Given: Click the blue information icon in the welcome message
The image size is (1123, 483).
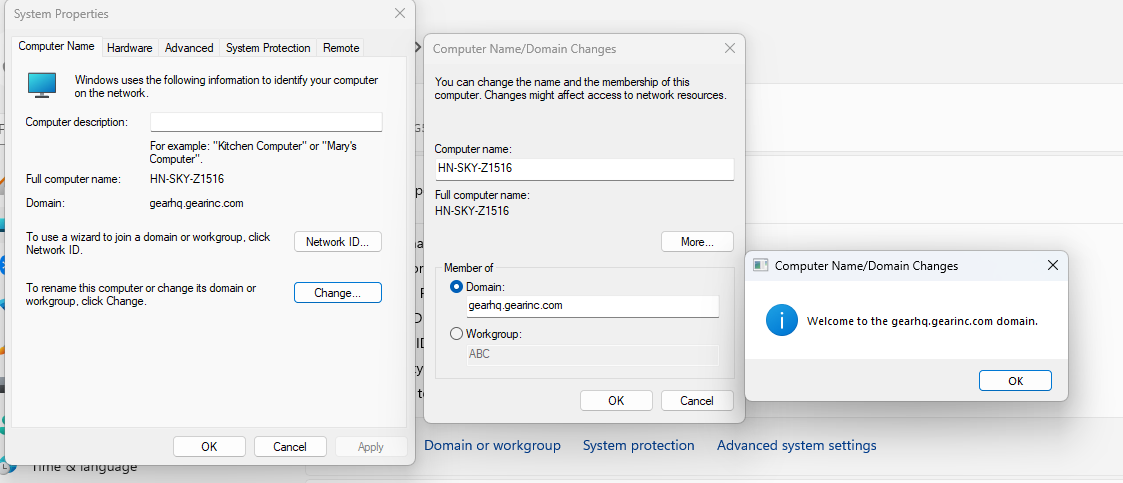Looking at the screenshot, I should click(781, 320).
